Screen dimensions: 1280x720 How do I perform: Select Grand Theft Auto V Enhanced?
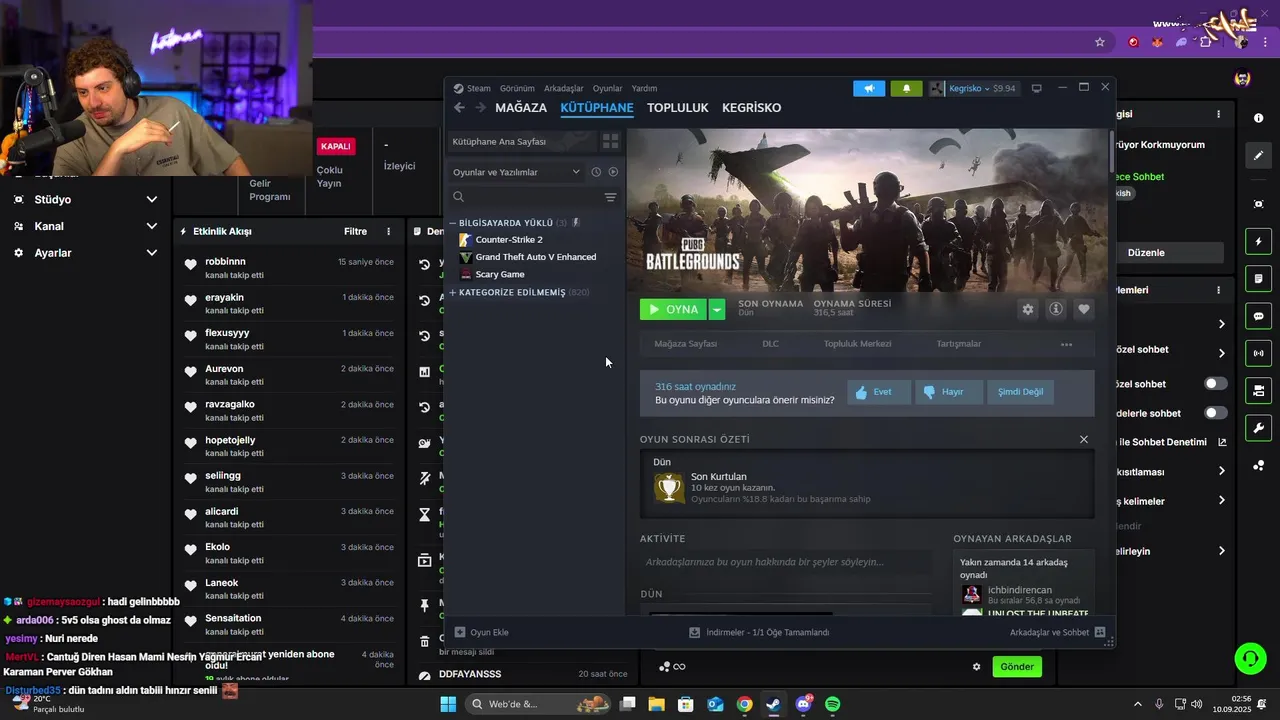point(535,257)
